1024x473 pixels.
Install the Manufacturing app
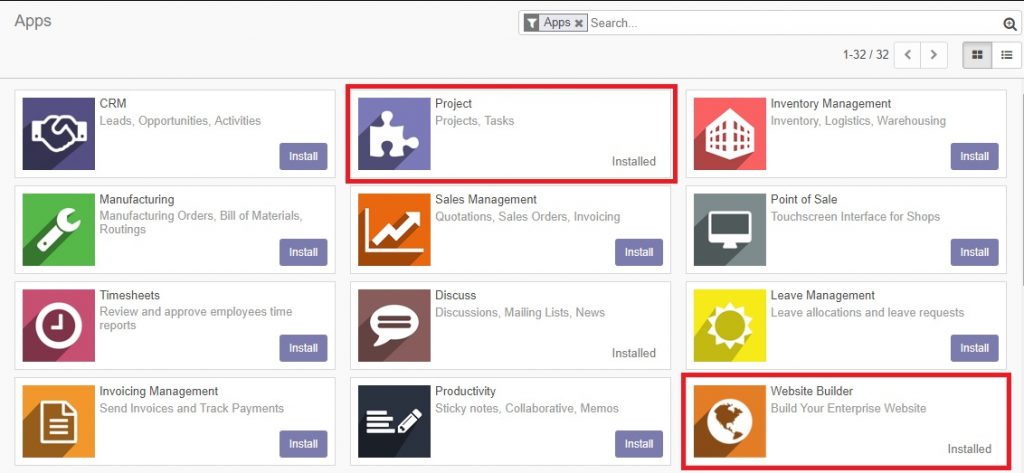pyautogui.click(x=304, y=252)
